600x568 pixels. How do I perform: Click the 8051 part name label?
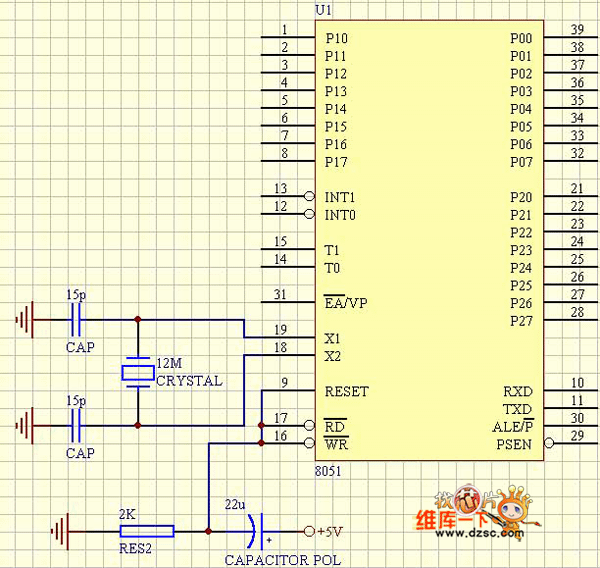click(x=329, y=469)
